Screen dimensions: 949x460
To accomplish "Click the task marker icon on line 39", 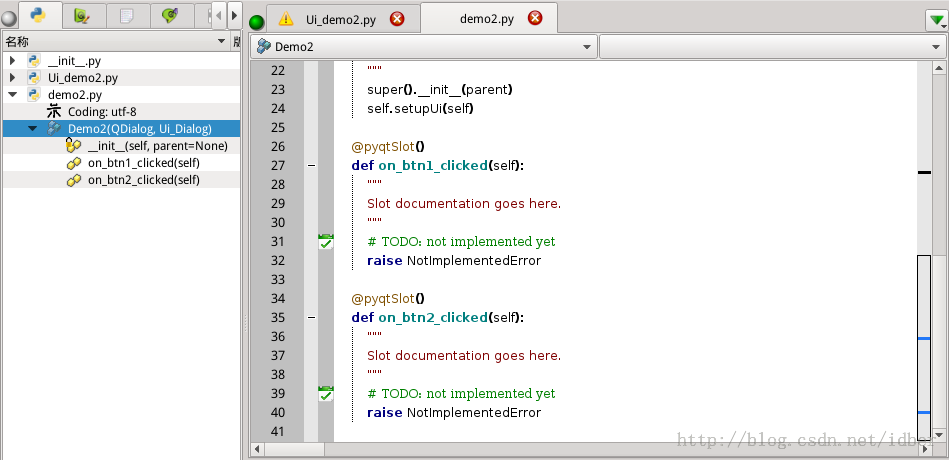I will point(326,393).
